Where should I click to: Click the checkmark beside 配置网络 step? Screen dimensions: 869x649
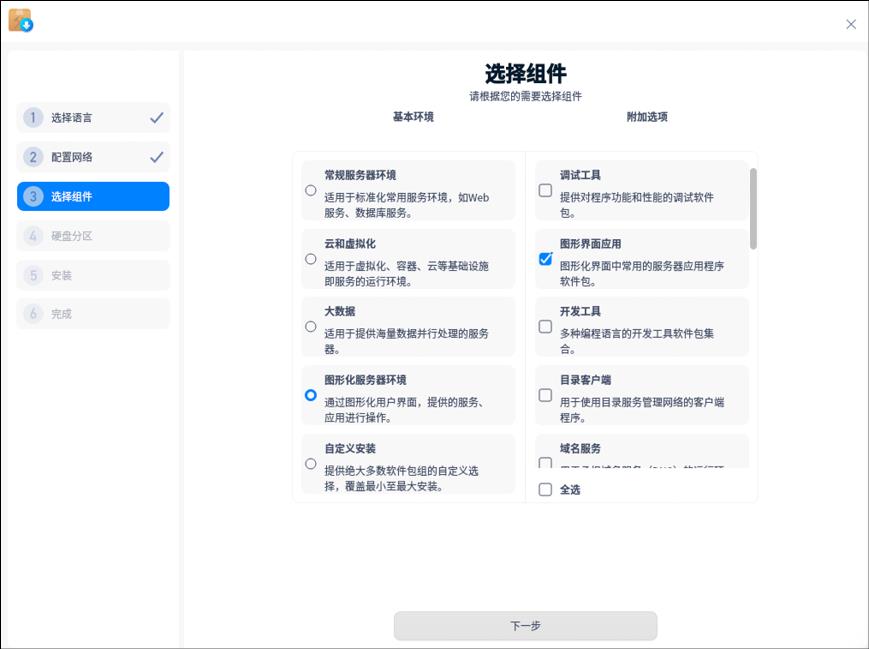[x=157, y=157]
